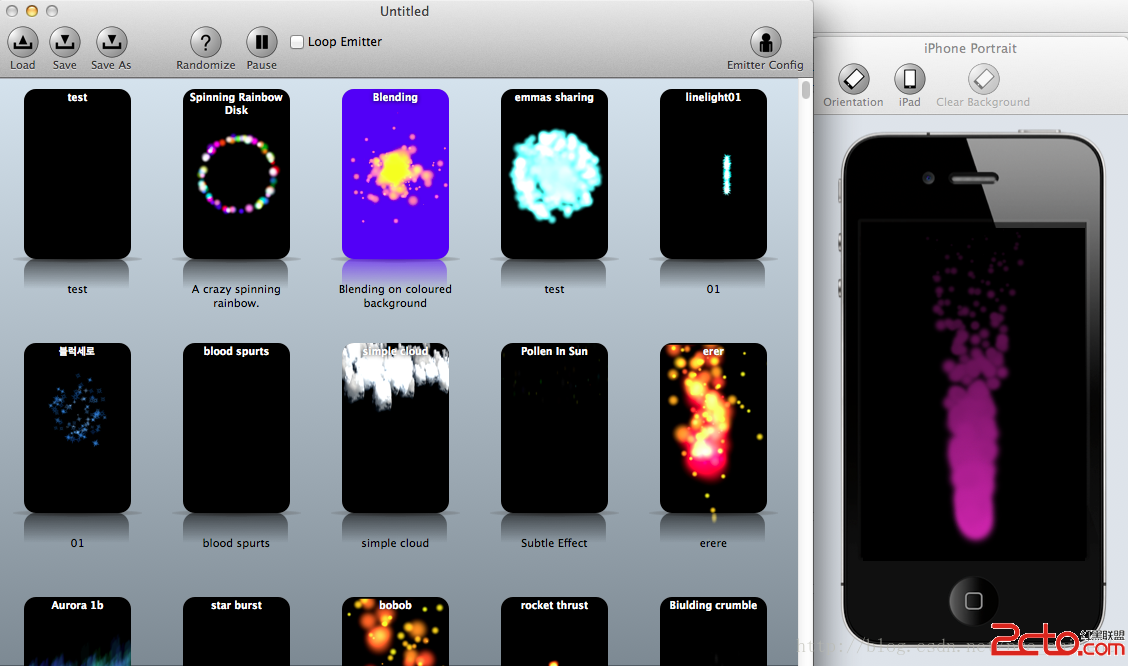Image resolution: width=1128 pixels, height=666 pixels.
Task: Open the Emitter Config panel
Action: point(765,42)
